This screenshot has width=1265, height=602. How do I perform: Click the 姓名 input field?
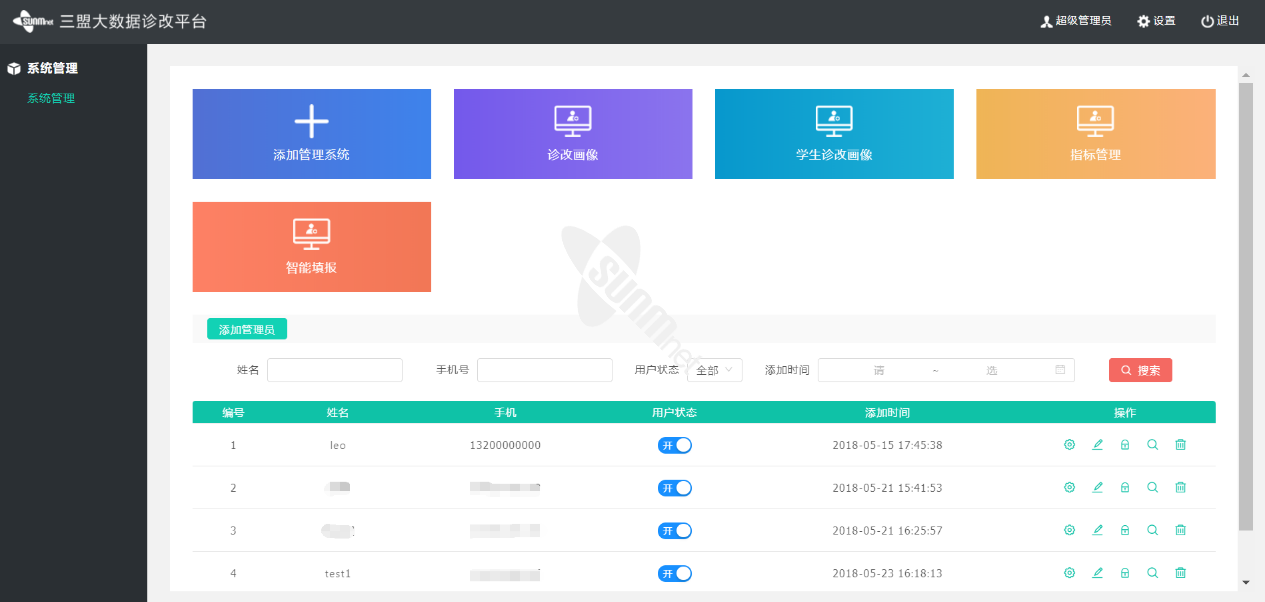coord(334,370)
